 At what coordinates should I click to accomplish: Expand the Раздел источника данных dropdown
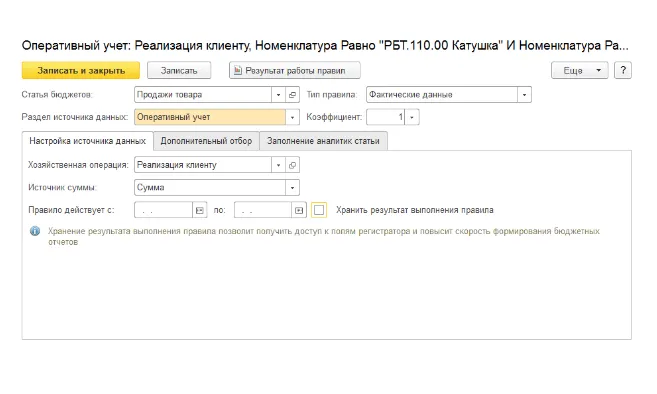(x=292, y=117)
